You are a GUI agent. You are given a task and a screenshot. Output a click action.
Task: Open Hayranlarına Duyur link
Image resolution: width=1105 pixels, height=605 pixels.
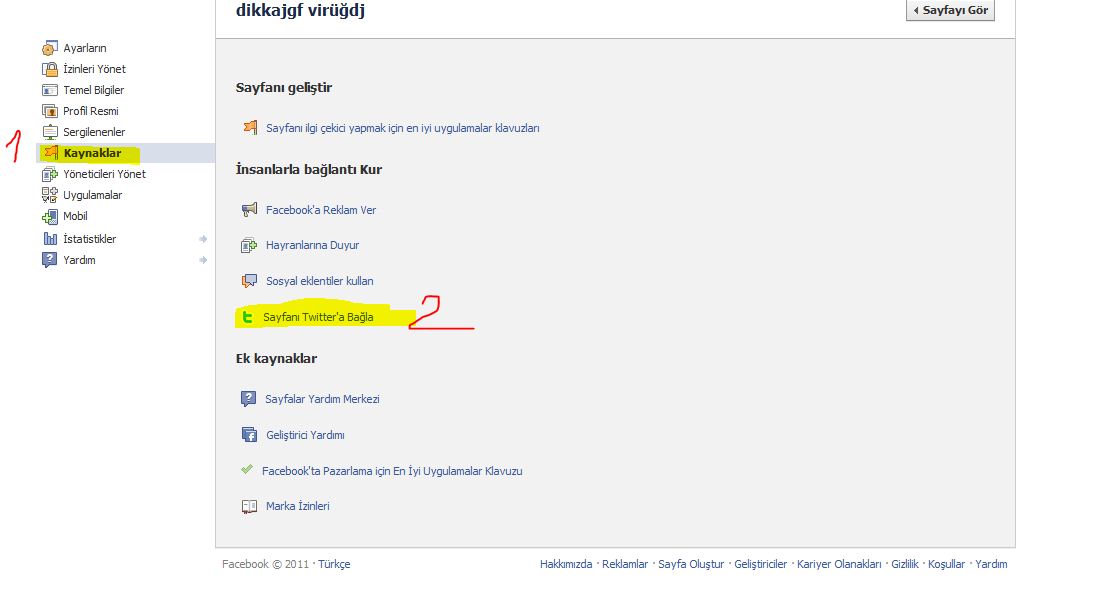[312, 245]
